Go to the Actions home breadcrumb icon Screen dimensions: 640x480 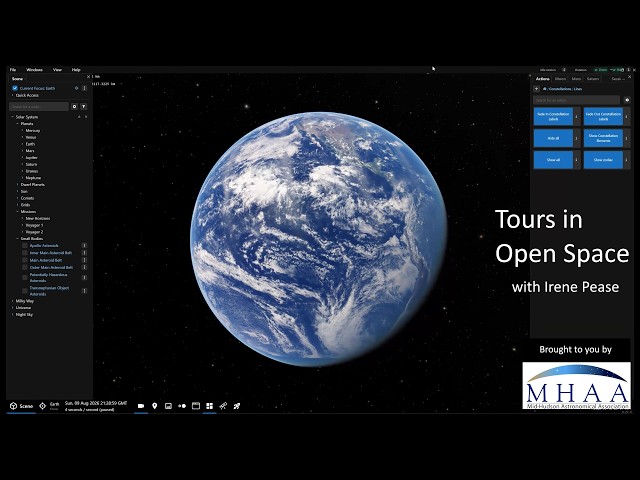coord(544,89)
